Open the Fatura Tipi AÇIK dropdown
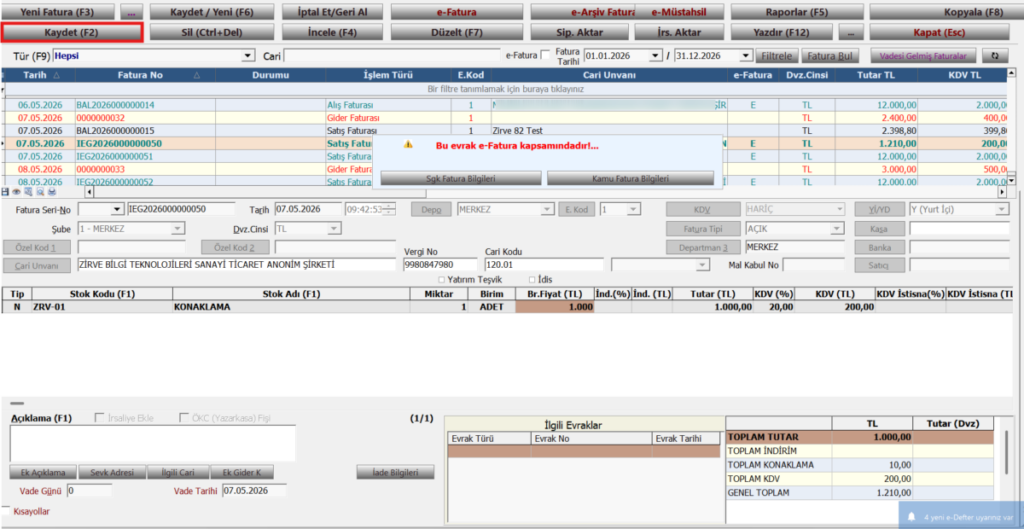Screen dimensions: 1024x529 839,229
